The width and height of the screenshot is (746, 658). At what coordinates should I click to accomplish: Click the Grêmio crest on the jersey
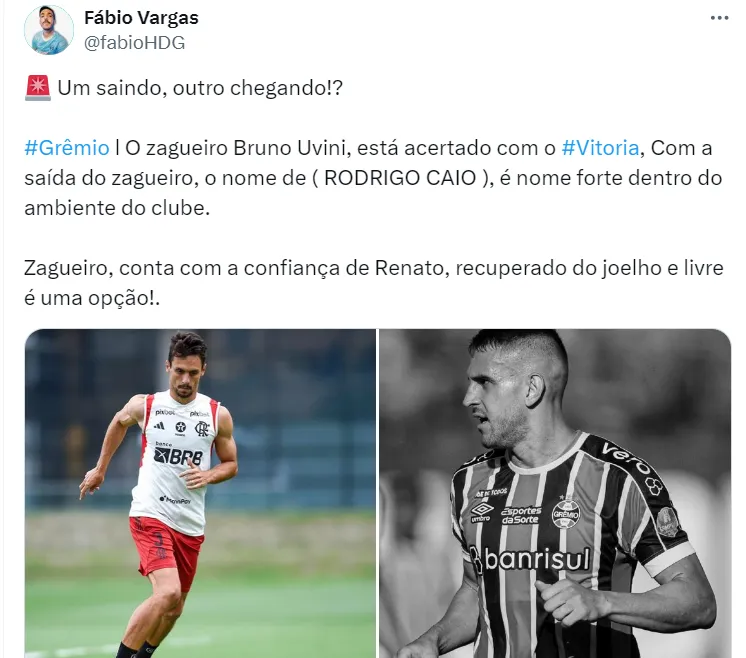tap(566, 513)
